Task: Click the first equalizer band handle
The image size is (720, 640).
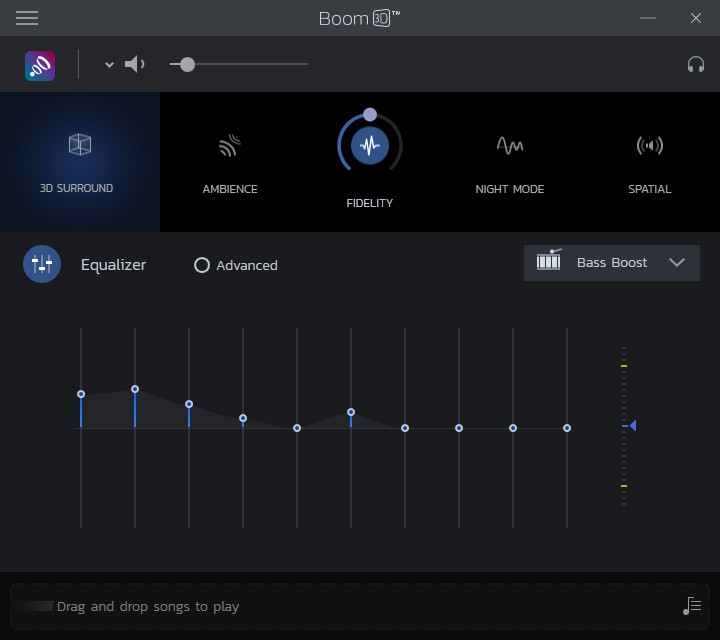Action: pyautogui.click(x=81, y=394)
